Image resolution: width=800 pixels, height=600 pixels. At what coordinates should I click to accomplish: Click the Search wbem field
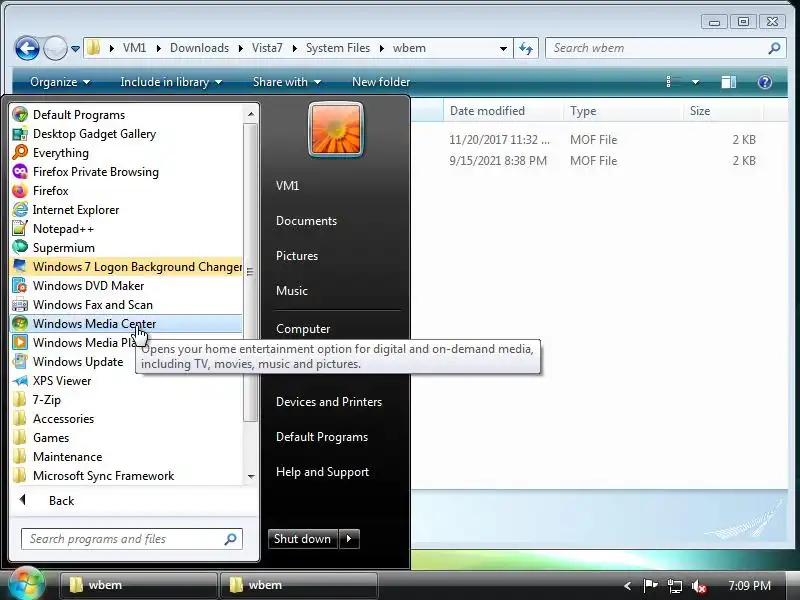(665, 48)
